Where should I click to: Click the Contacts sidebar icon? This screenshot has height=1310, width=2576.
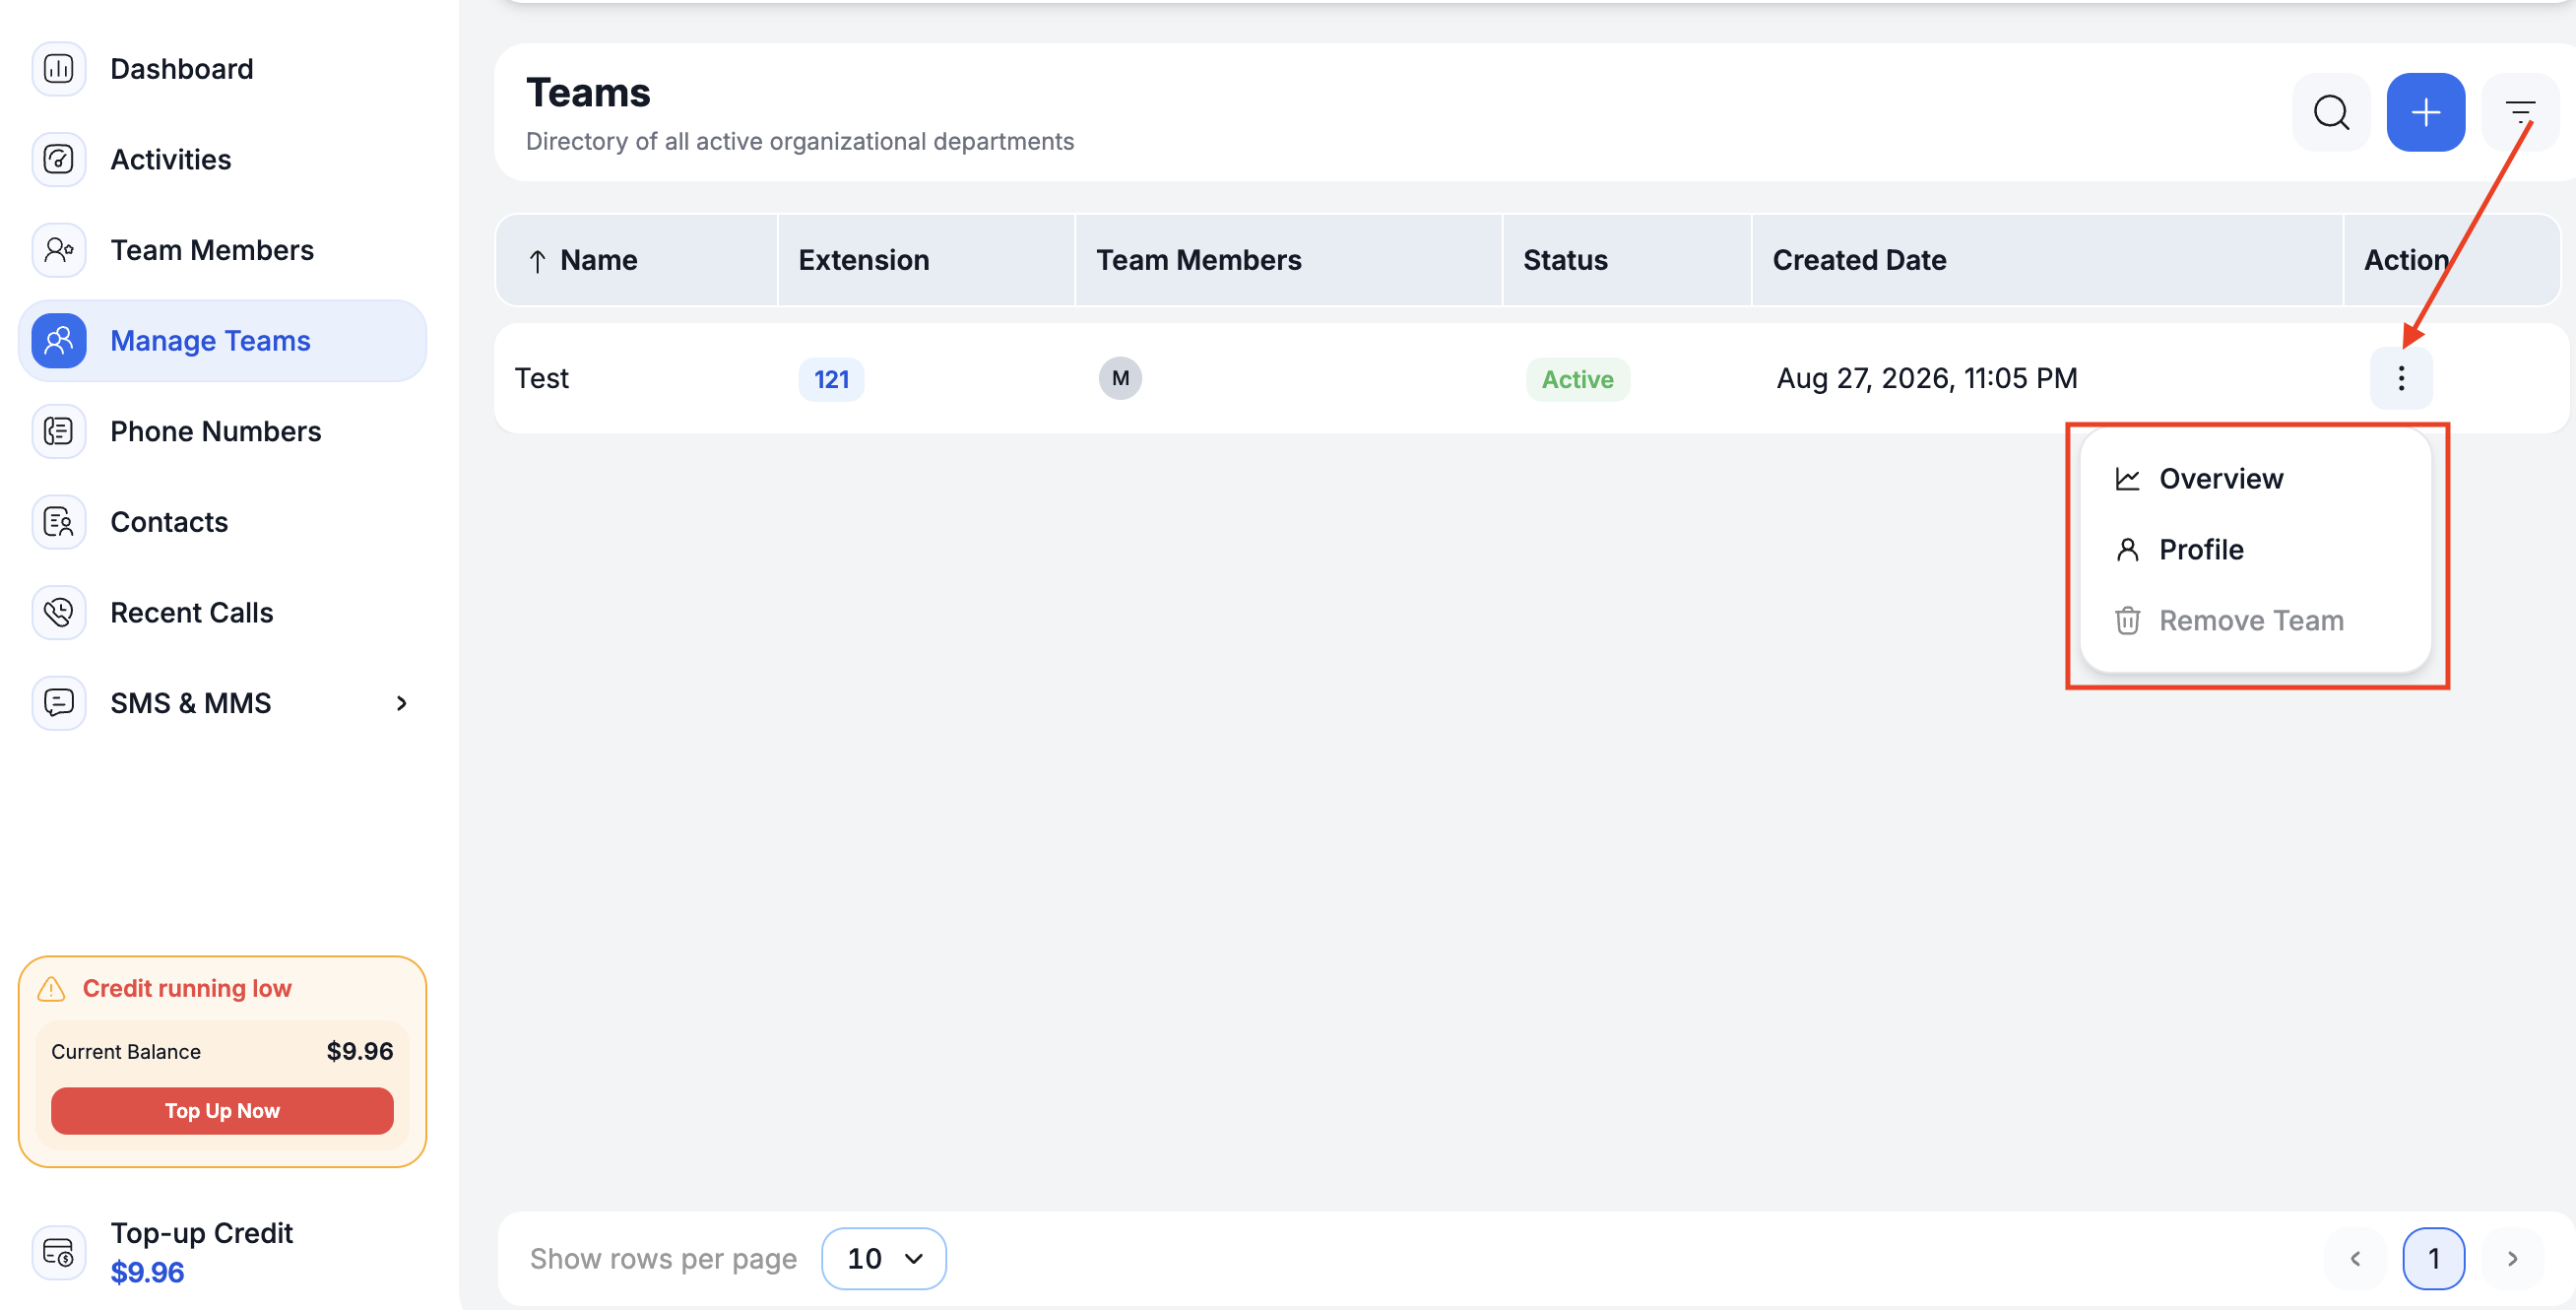click(59, 522)
